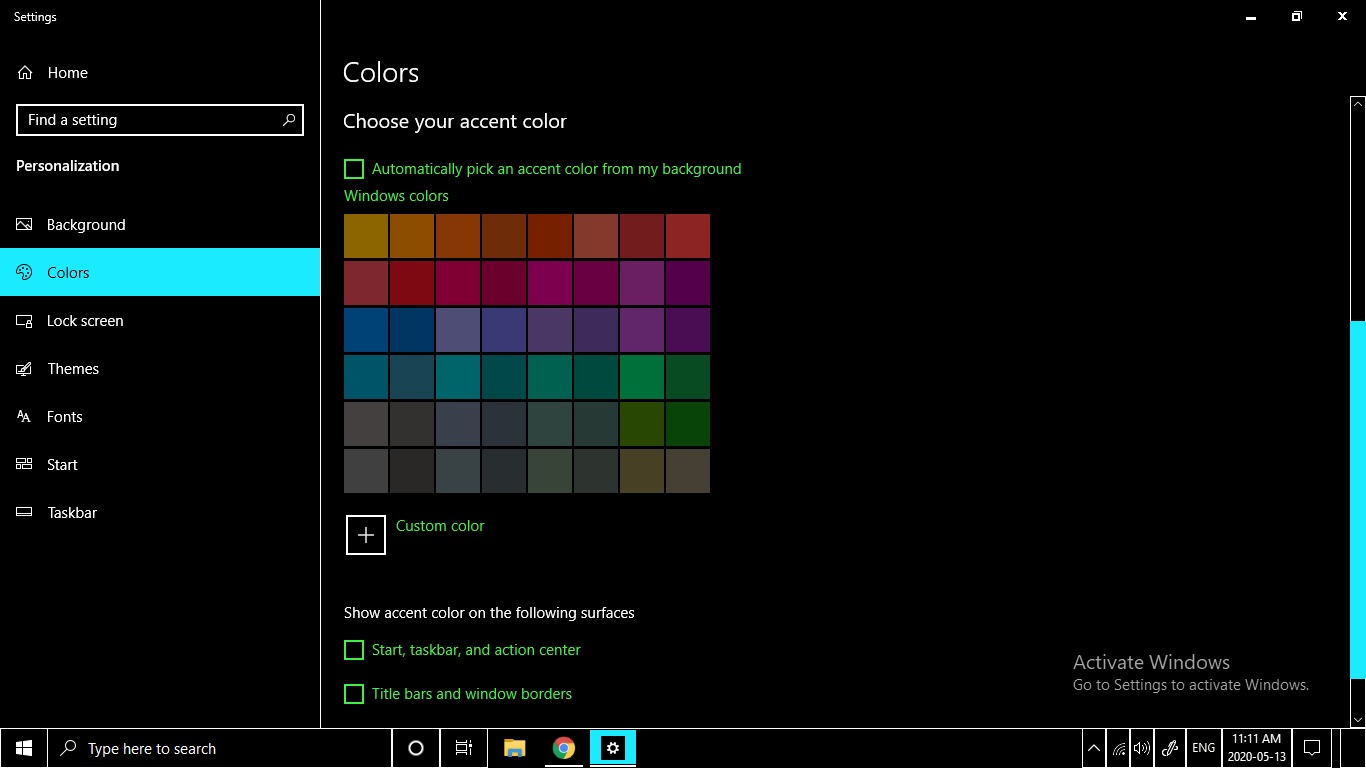The height and width of the screenshot is (768, 1366).
Task: Open Cortana from the taskbar circle
Action: coord(416,748)
